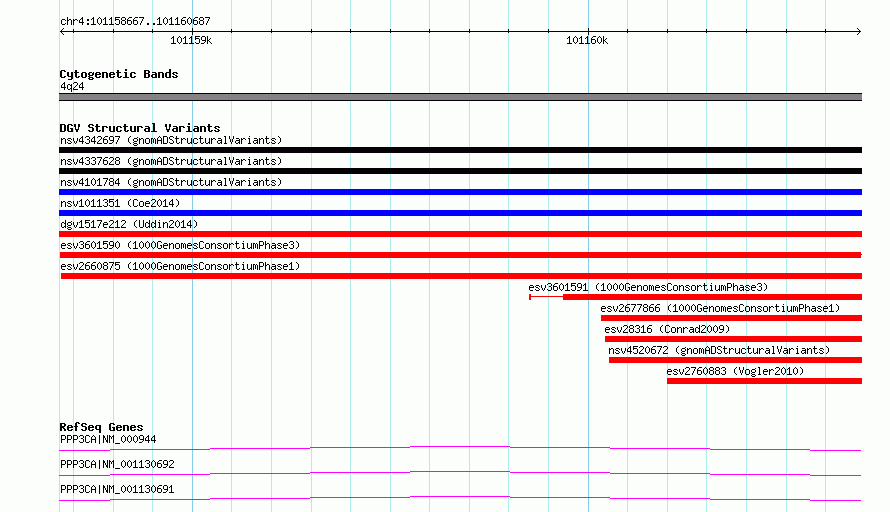
Task: Select the Cytogenetic Bands track title
Action: point(119,74)
